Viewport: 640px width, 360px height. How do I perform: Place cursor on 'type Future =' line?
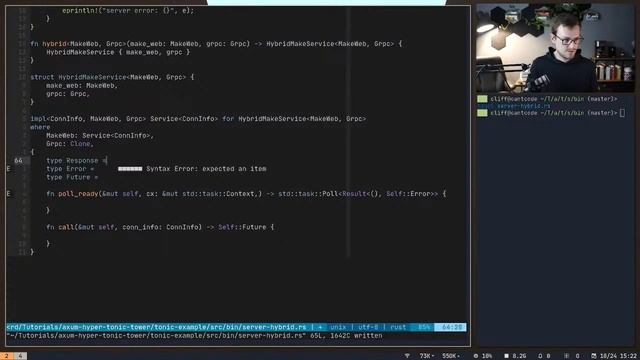point(72,177)
